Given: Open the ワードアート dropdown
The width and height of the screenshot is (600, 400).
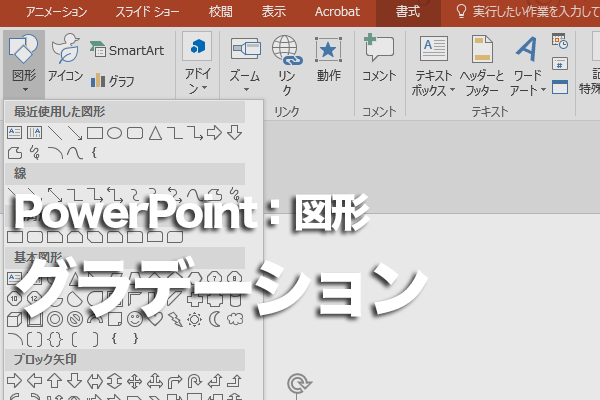Looking at the screenshot, I should click(527, 66).
